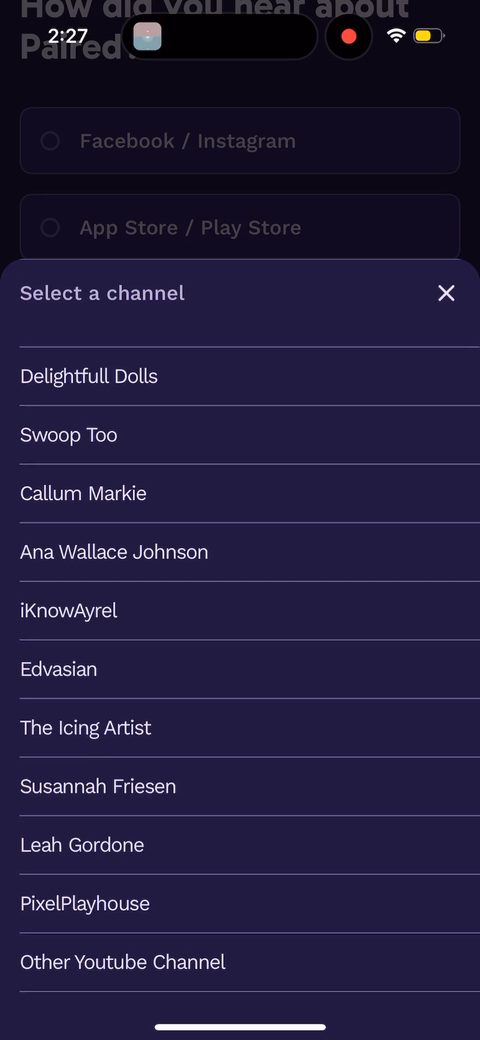
Task: Pick The Icing Artist channel
Action: click(x=250, y=728)
